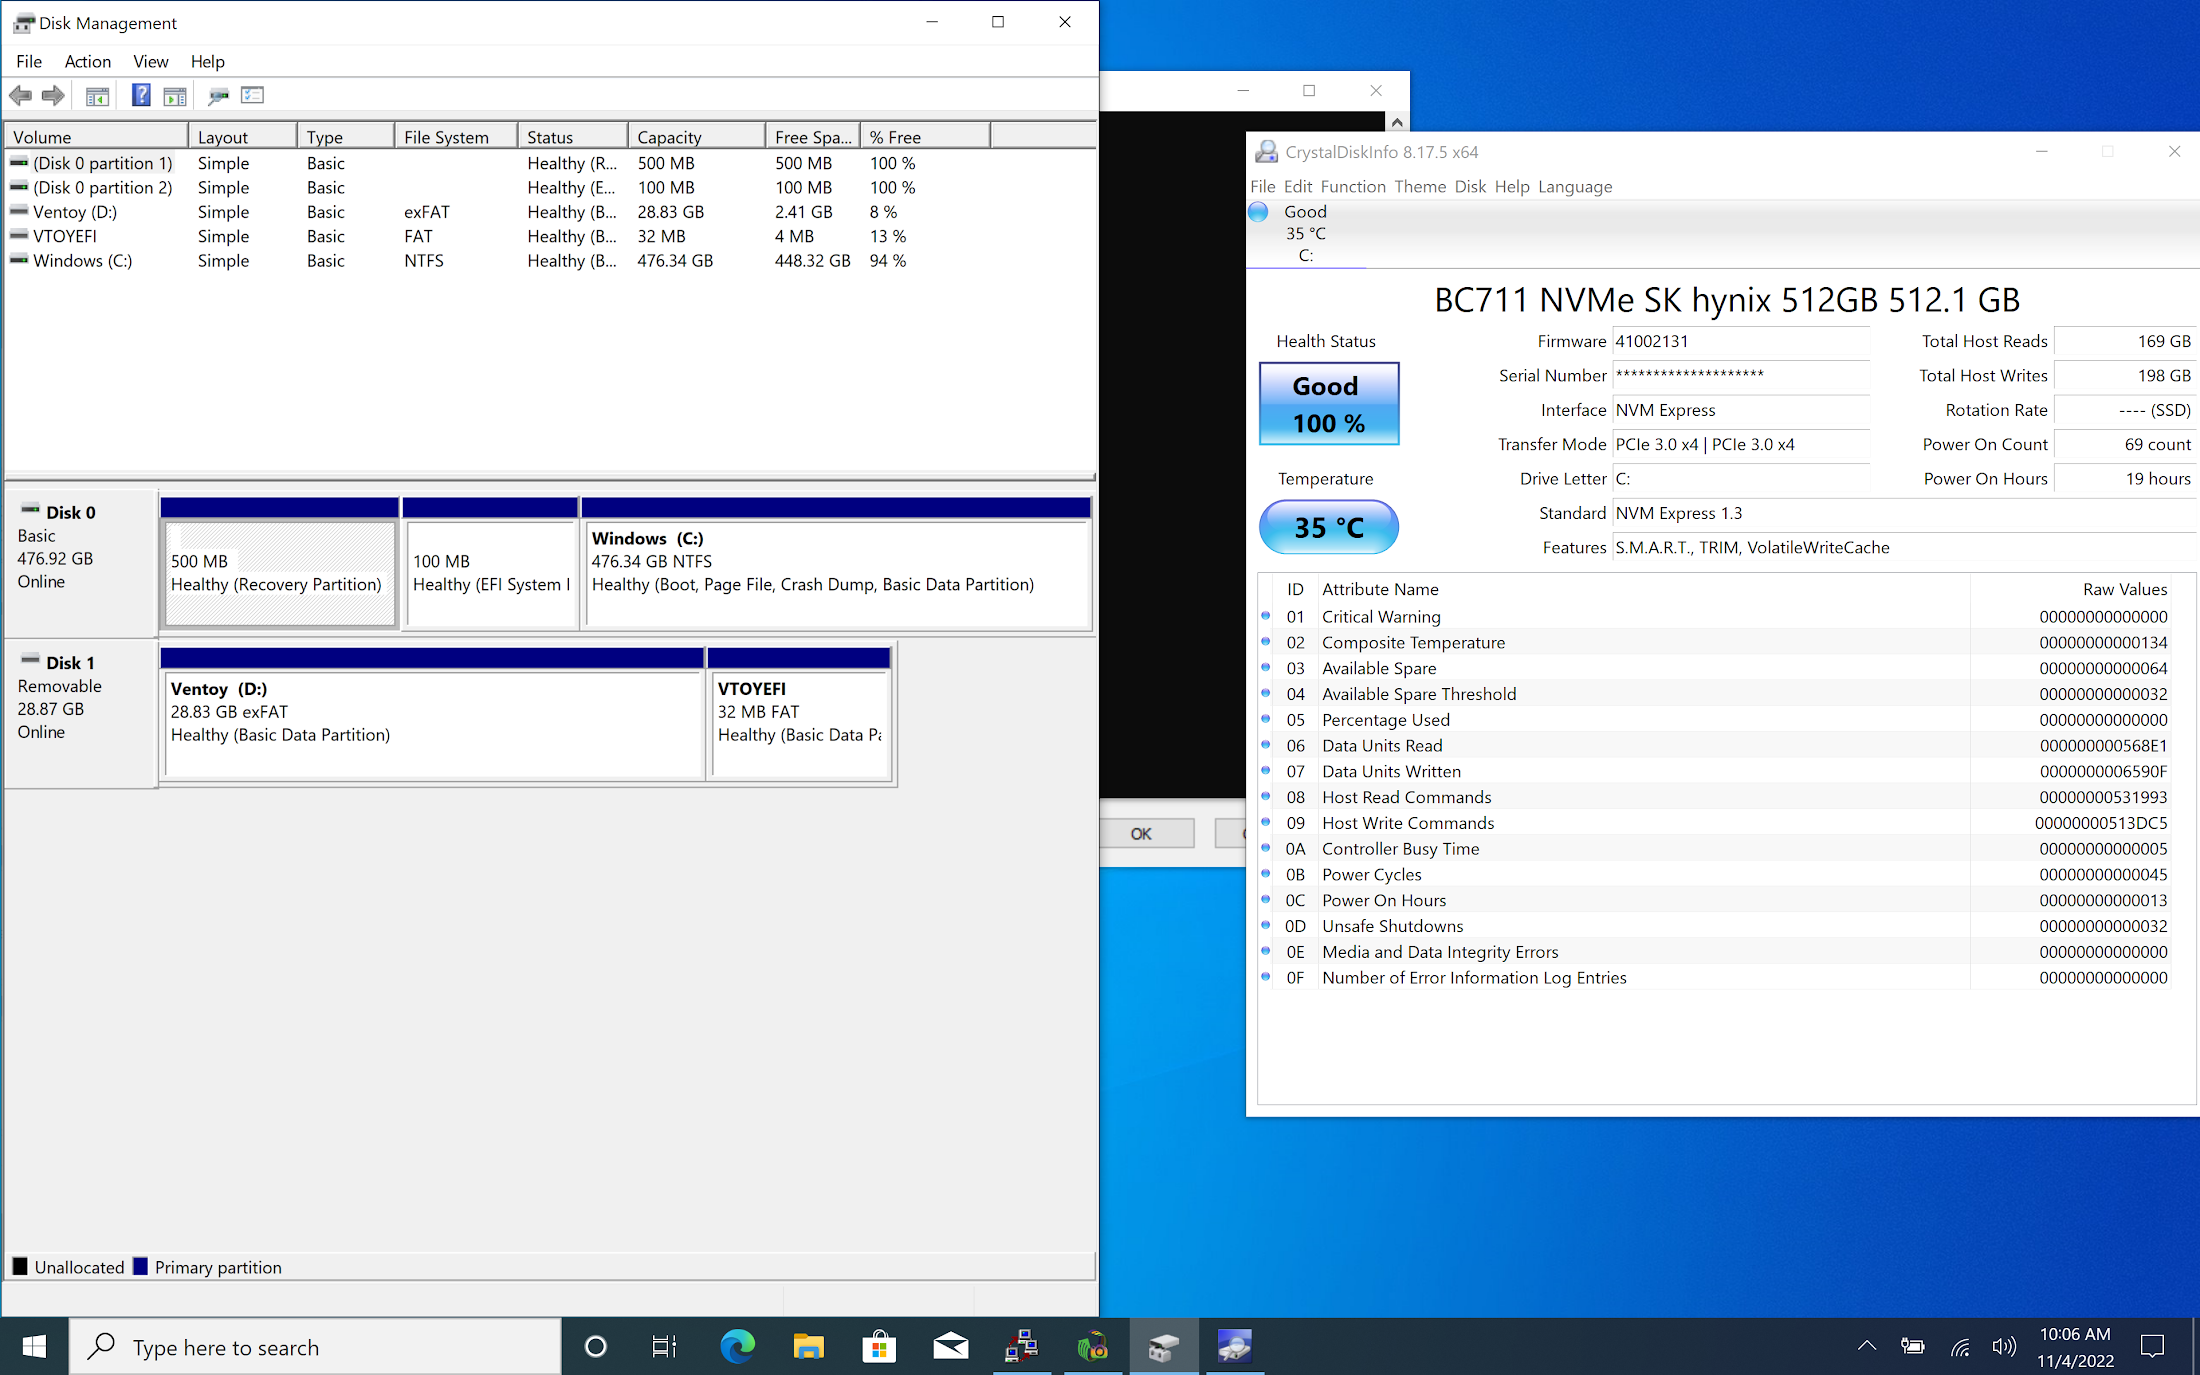Select the VTOYEFI partition block on Disk 1

tap(799, 723)
